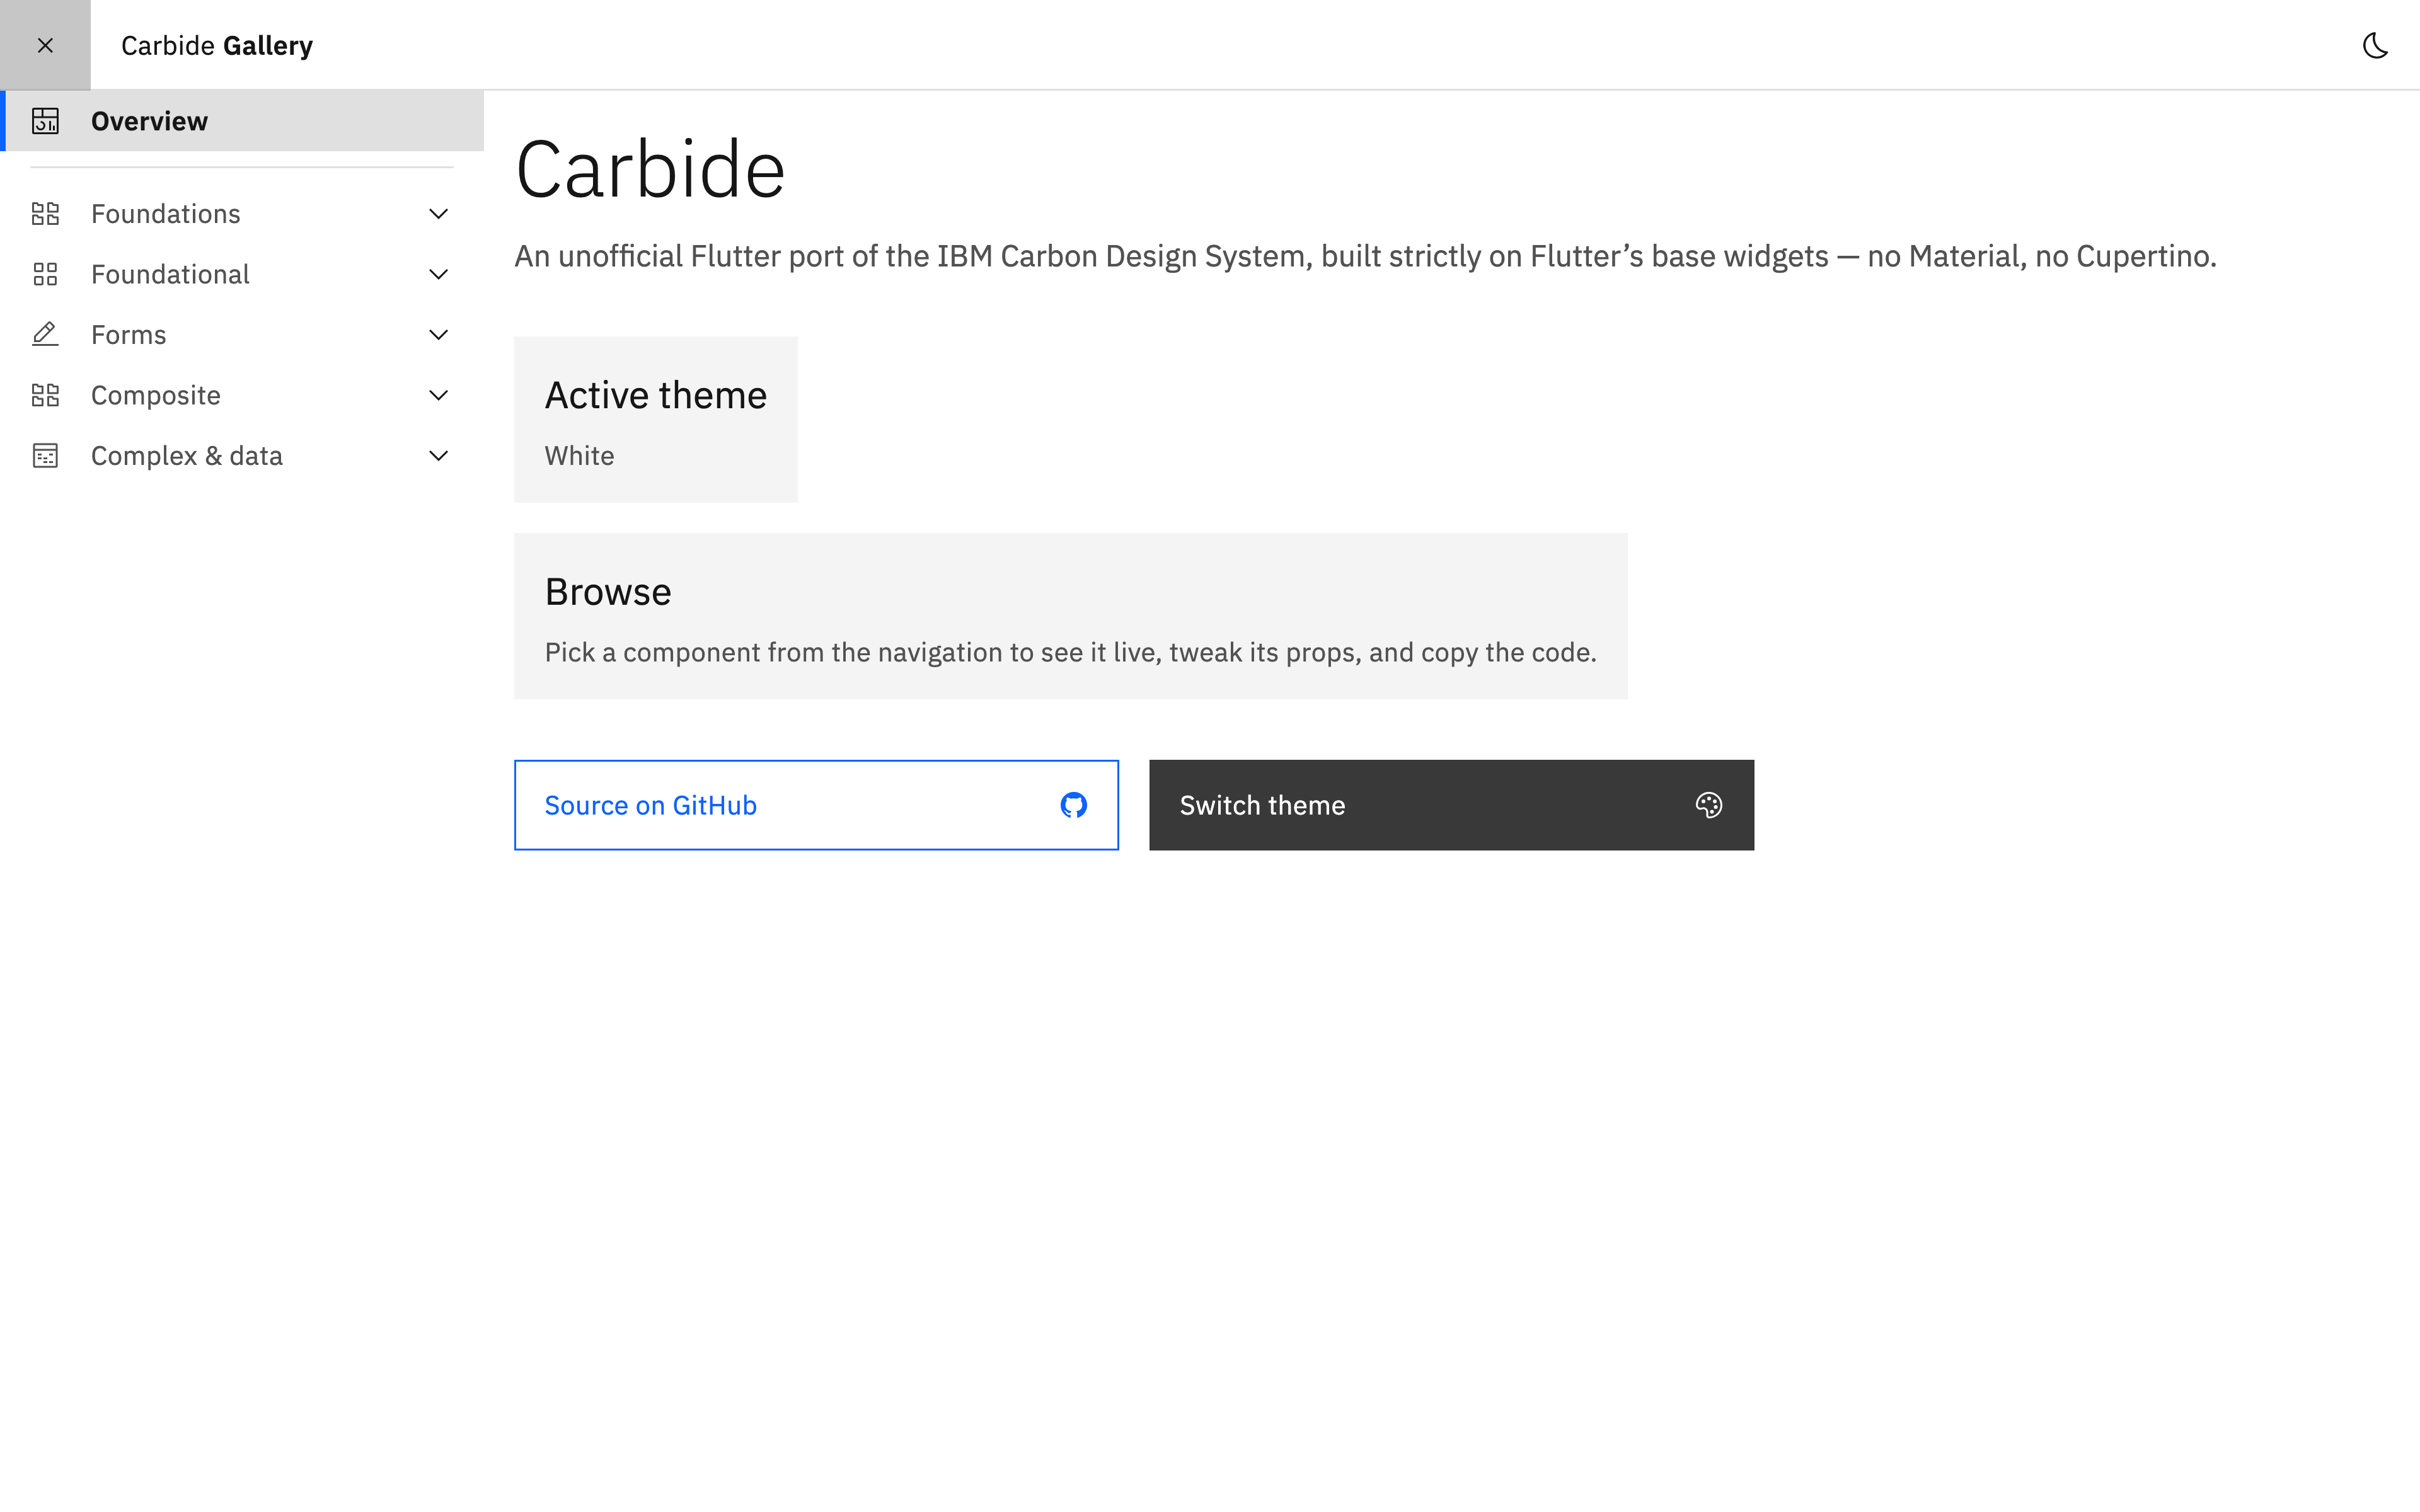The height and width of the screenshot is (1512, 2420).
Task: Select Overview in the navigation
Action: click(x=242, y=121)
